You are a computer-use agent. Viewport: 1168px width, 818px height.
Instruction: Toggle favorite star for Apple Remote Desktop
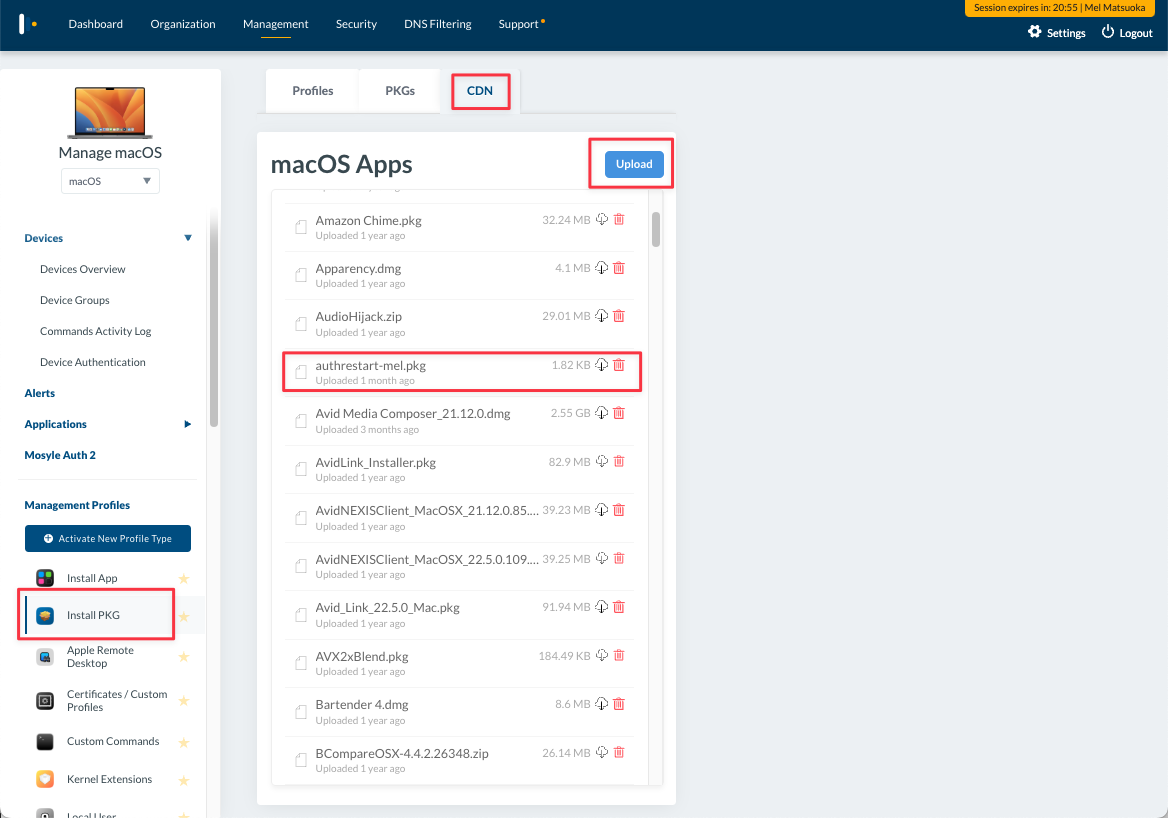tap(184, 657)
